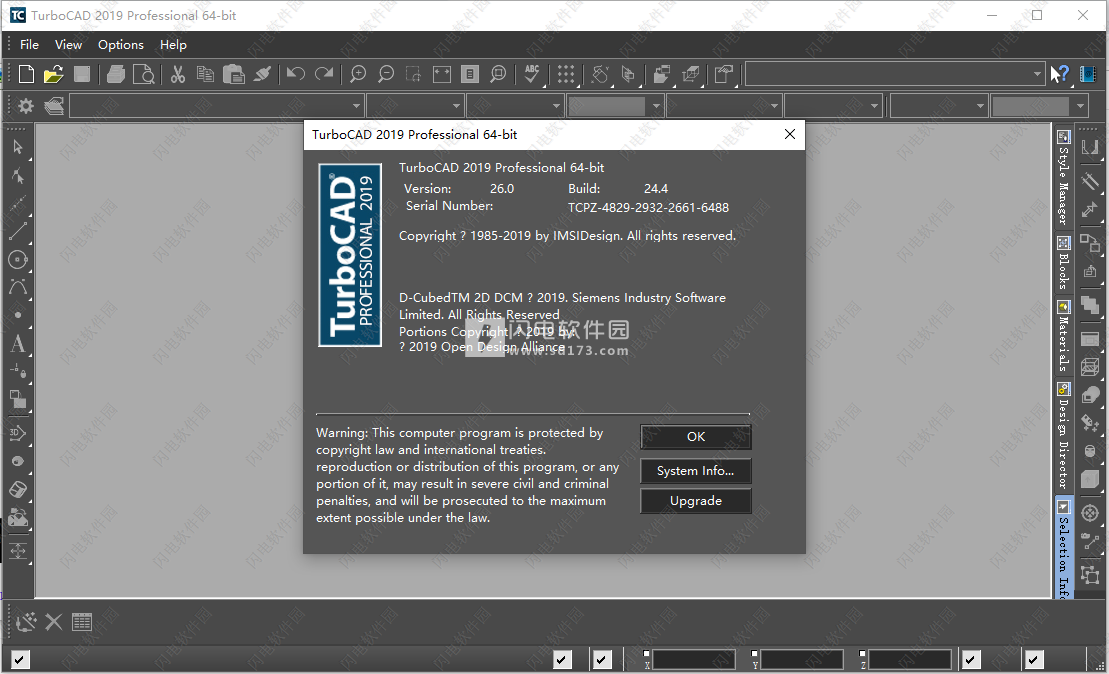Open the Help menu
The height and width of the screenshot is (674, 1109).
(x=173, y=45)
